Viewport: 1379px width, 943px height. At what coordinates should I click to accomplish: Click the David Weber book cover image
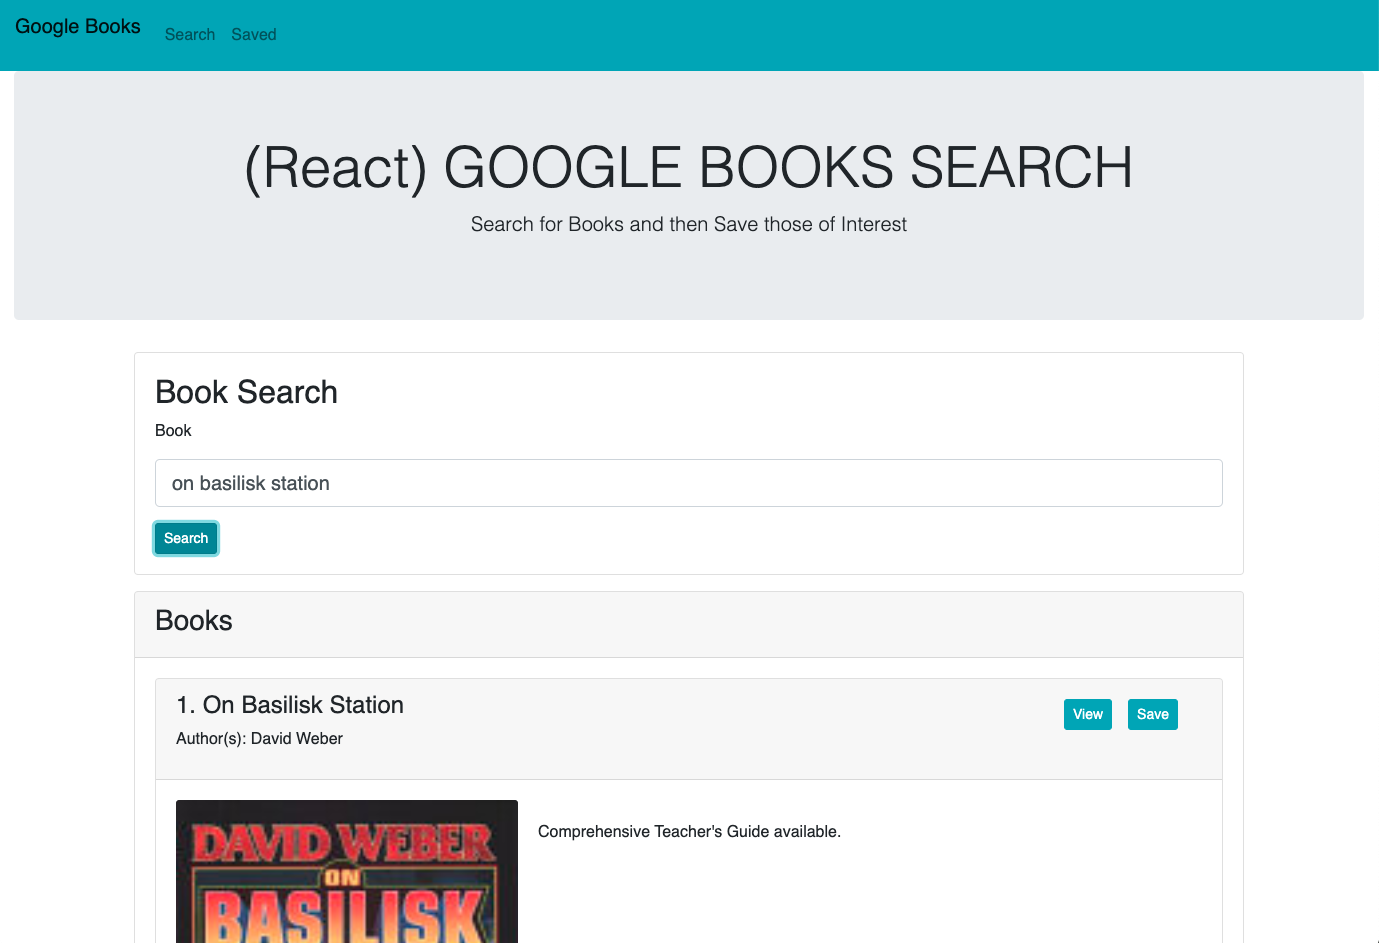pos(346,871)
